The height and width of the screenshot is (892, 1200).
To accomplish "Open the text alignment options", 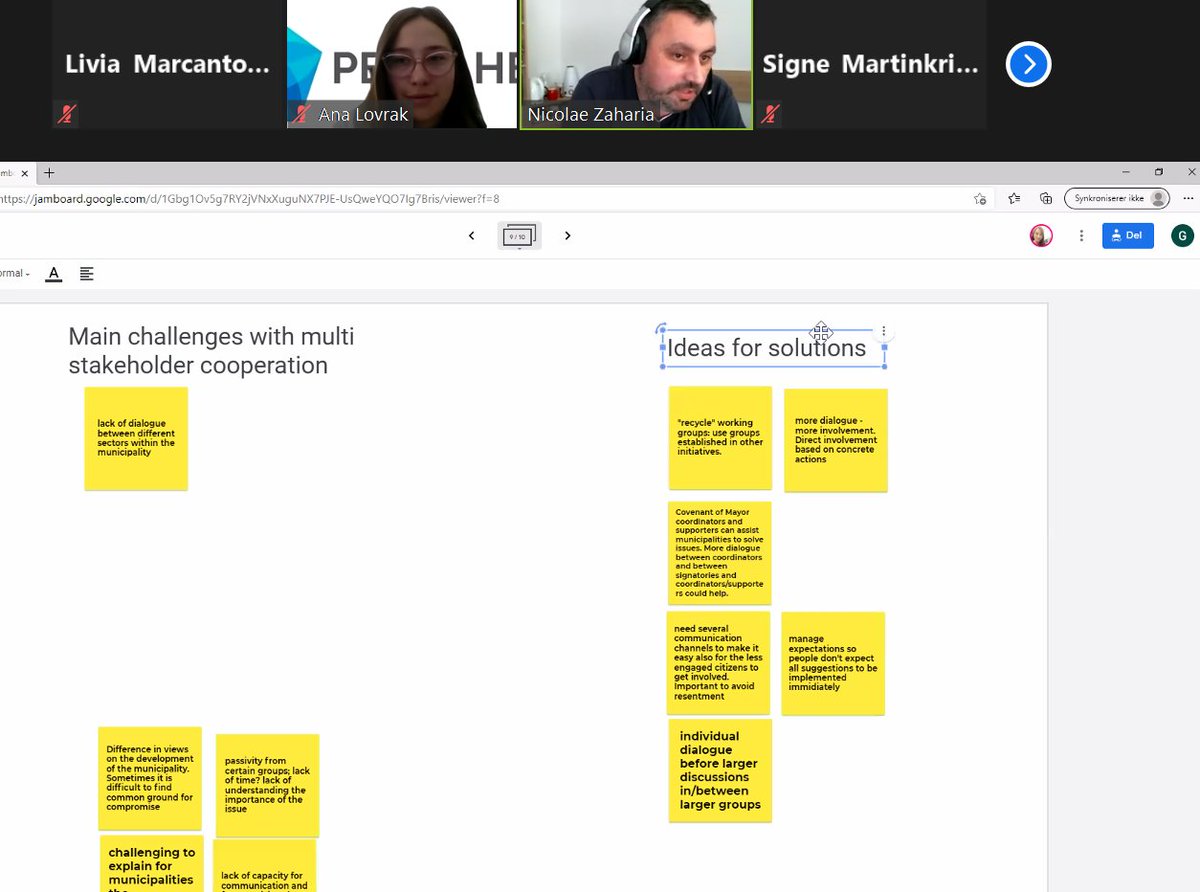I will pos(87,274).
